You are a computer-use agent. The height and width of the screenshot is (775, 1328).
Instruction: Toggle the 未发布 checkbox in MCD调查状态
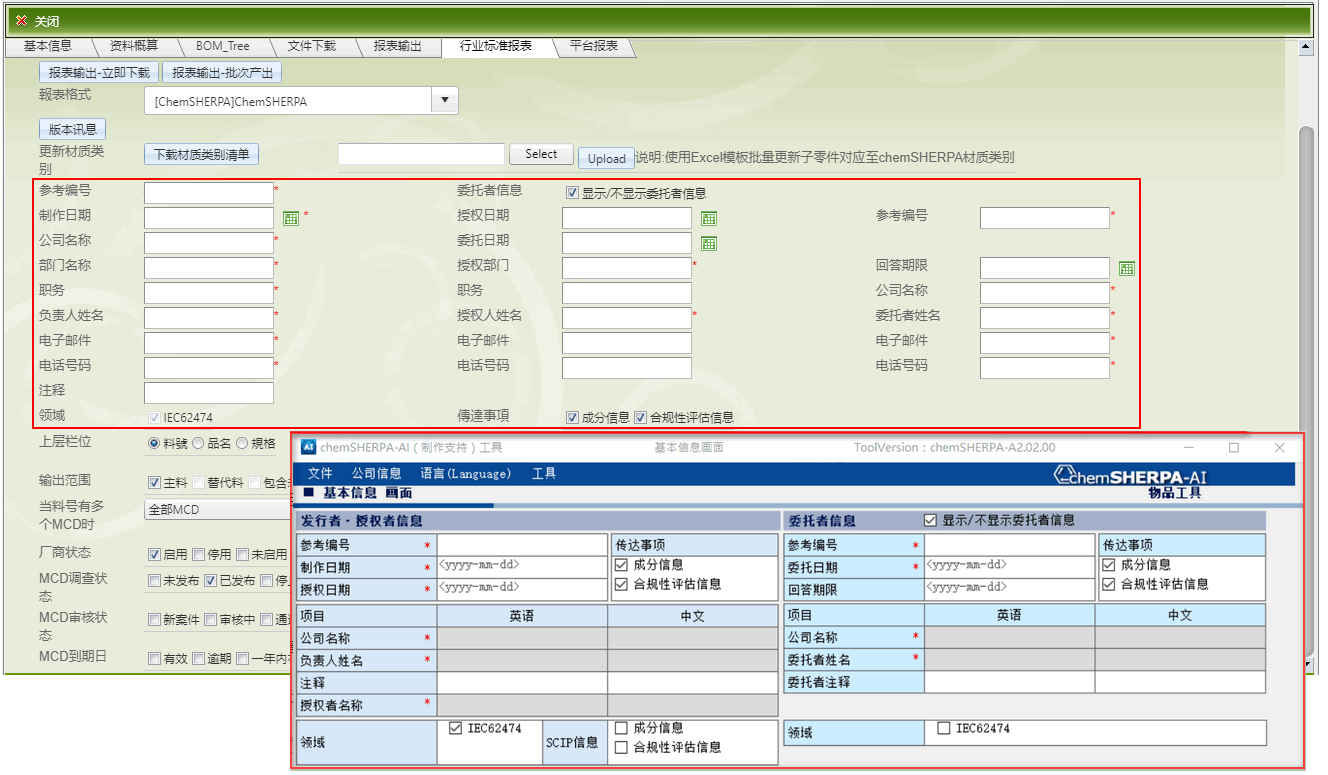[x=155, y=580]
